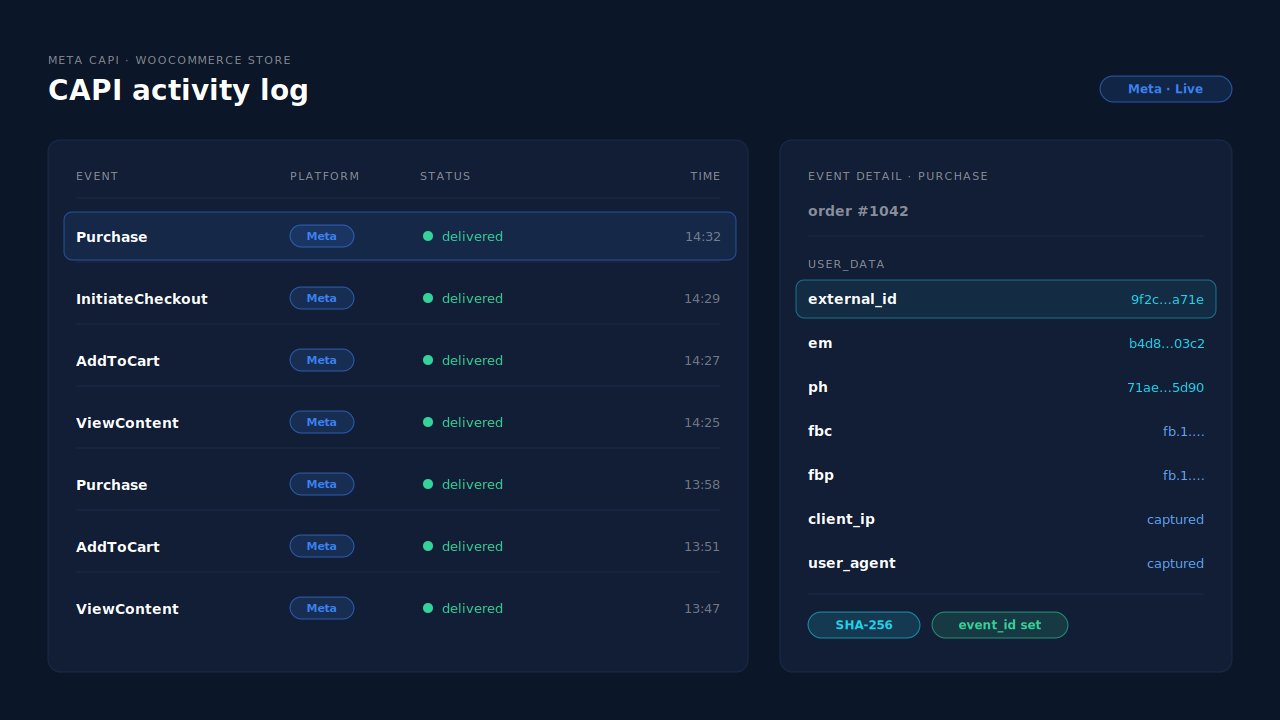Select the fbp field row

[1006, 475]
